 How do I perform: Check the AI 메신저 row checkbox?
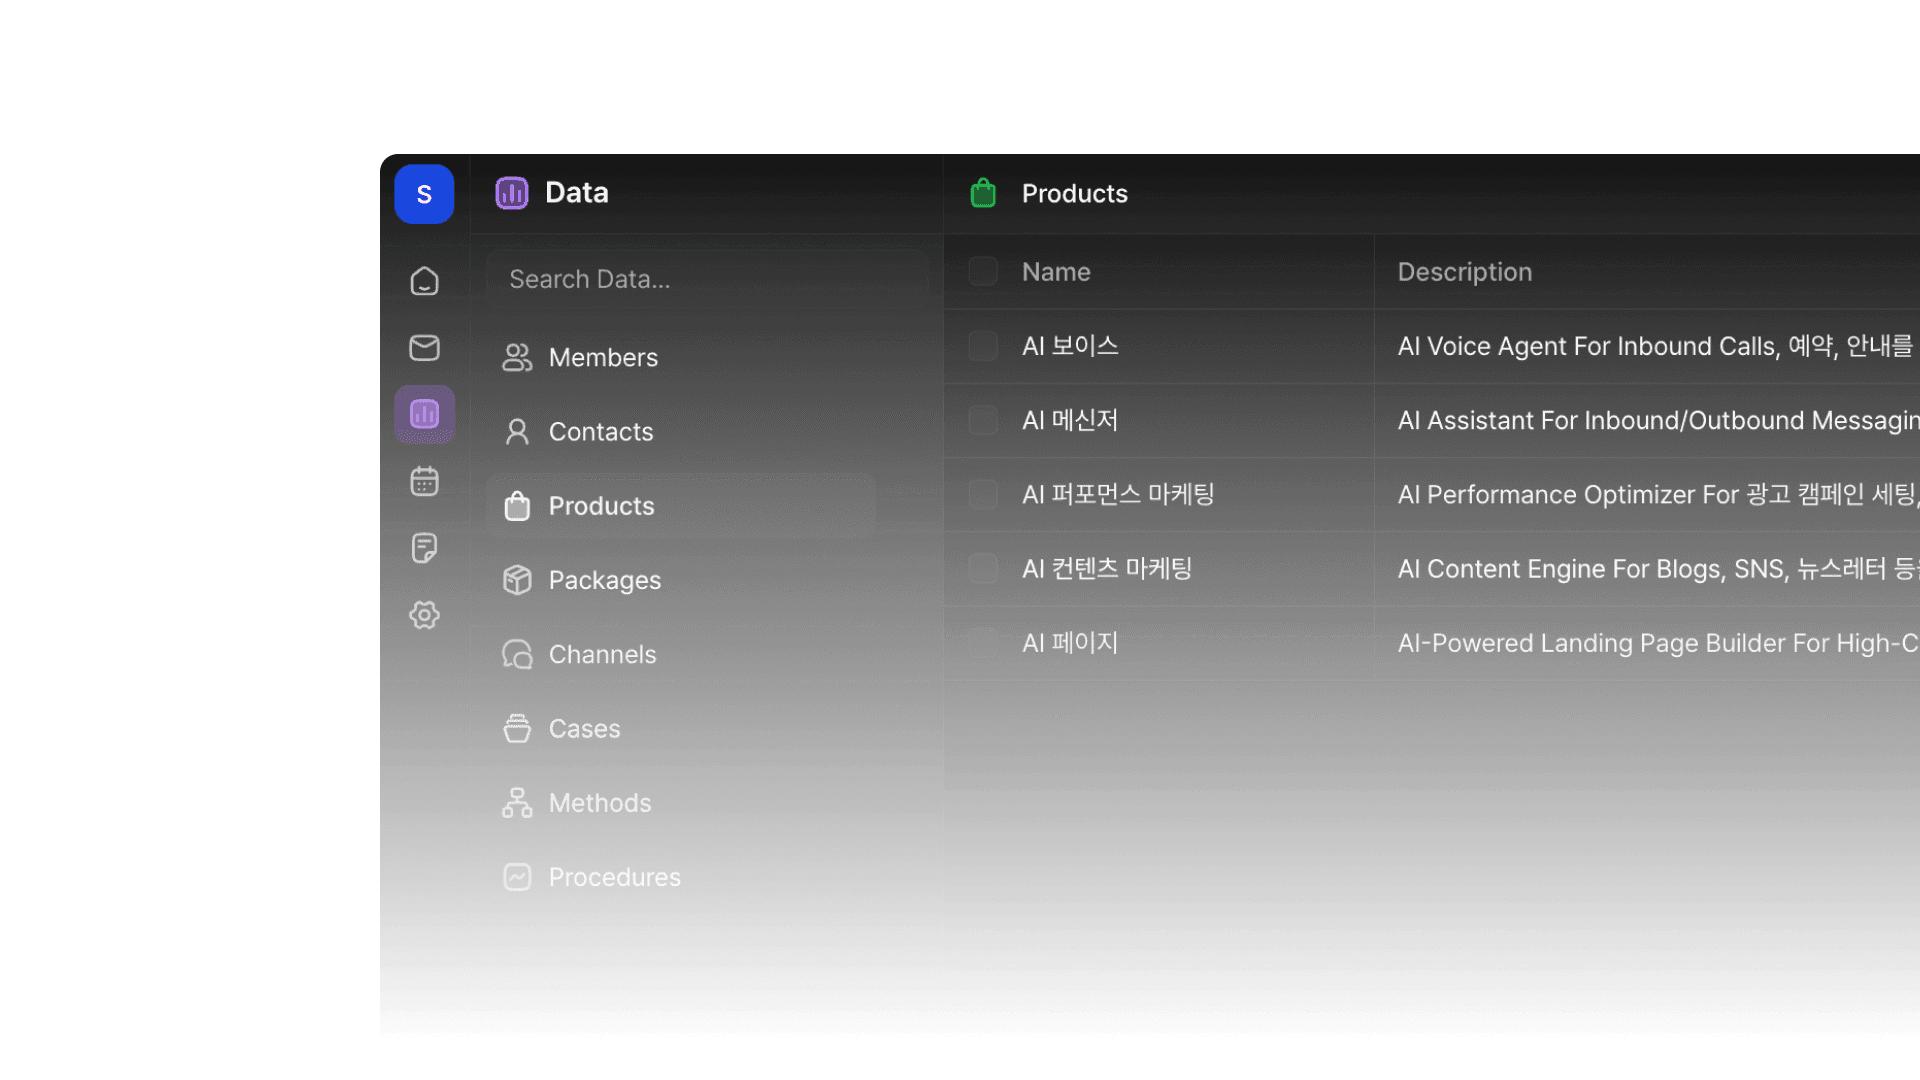pyautogui.click(x=983, y=420)
